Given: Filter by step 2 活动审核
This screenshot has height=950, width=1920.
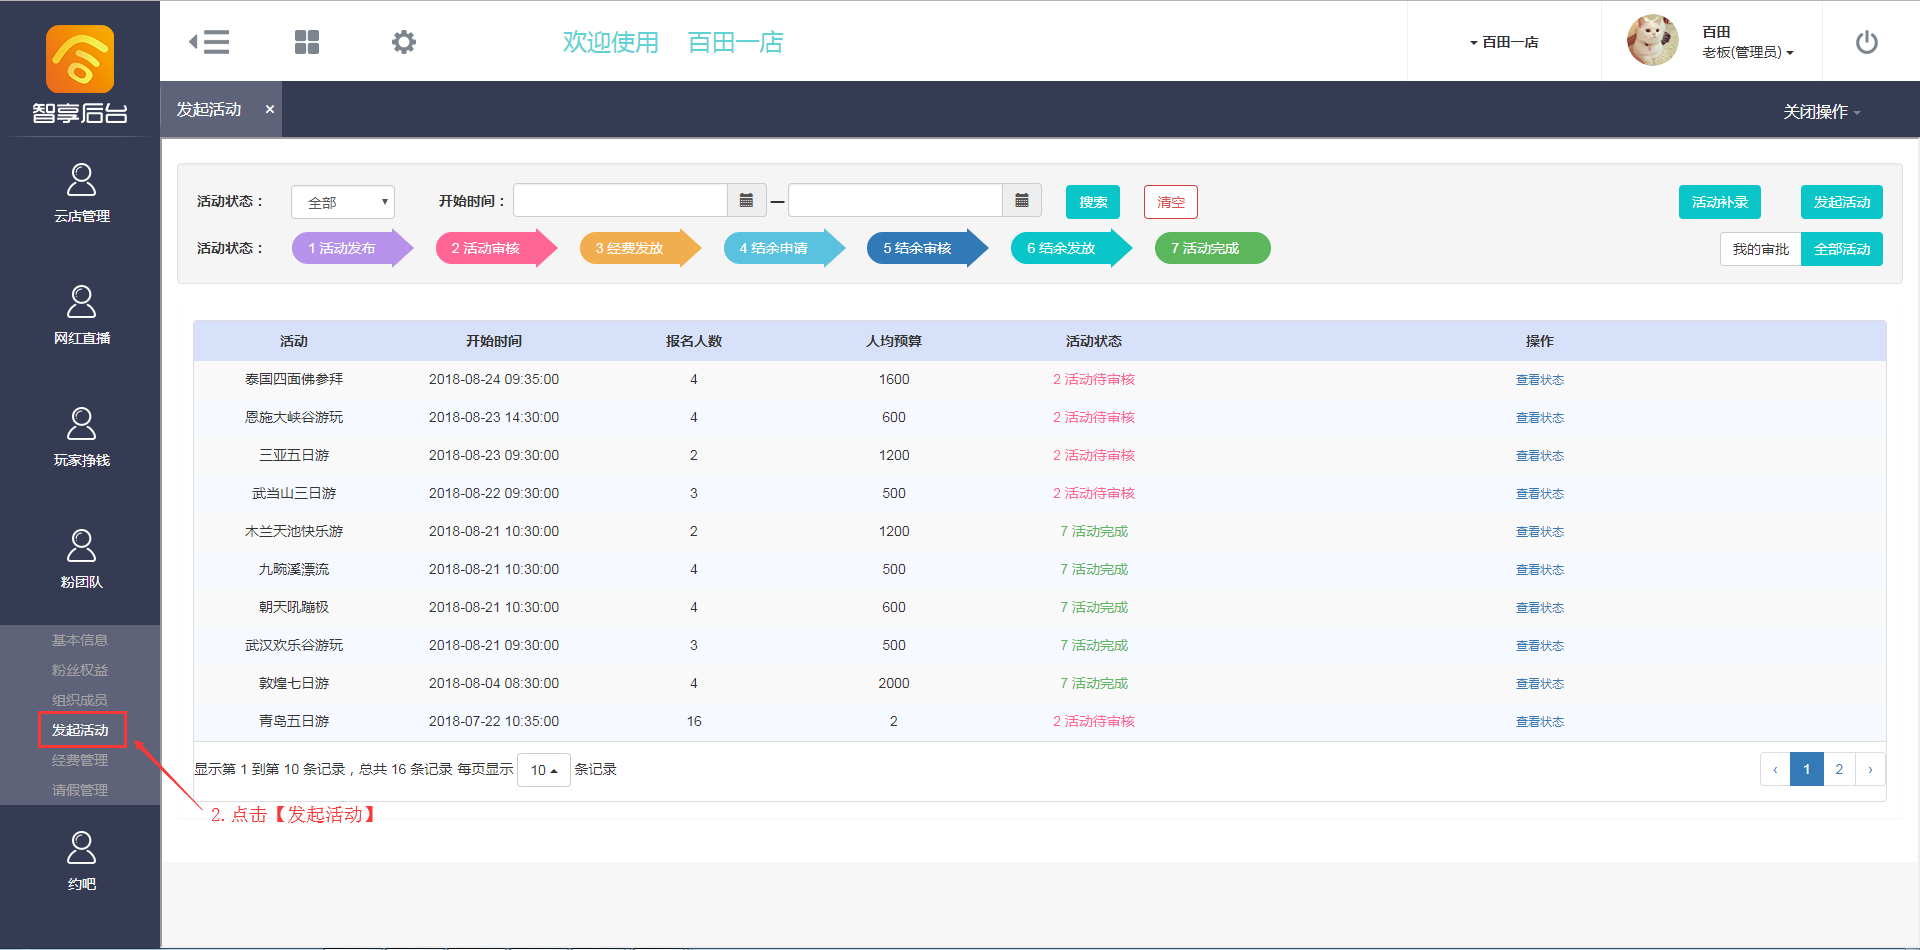Looking at the screenshot, I should click(x=496, y=248).
